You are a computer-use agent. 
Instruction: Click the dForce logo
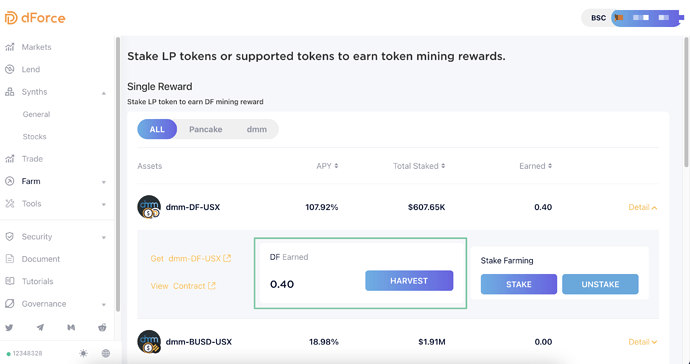[35, 18]
